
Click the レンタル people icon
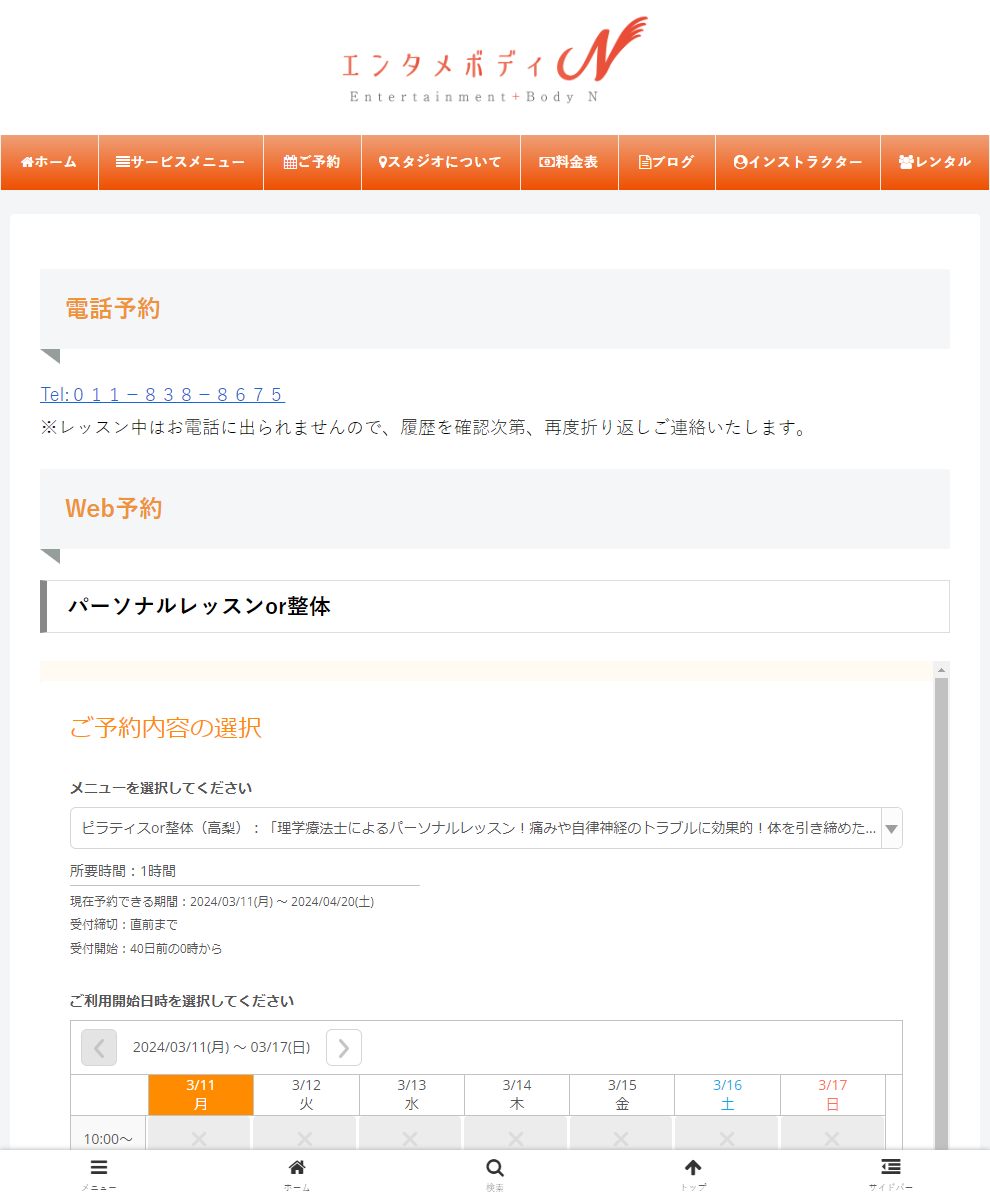point(907,162)
